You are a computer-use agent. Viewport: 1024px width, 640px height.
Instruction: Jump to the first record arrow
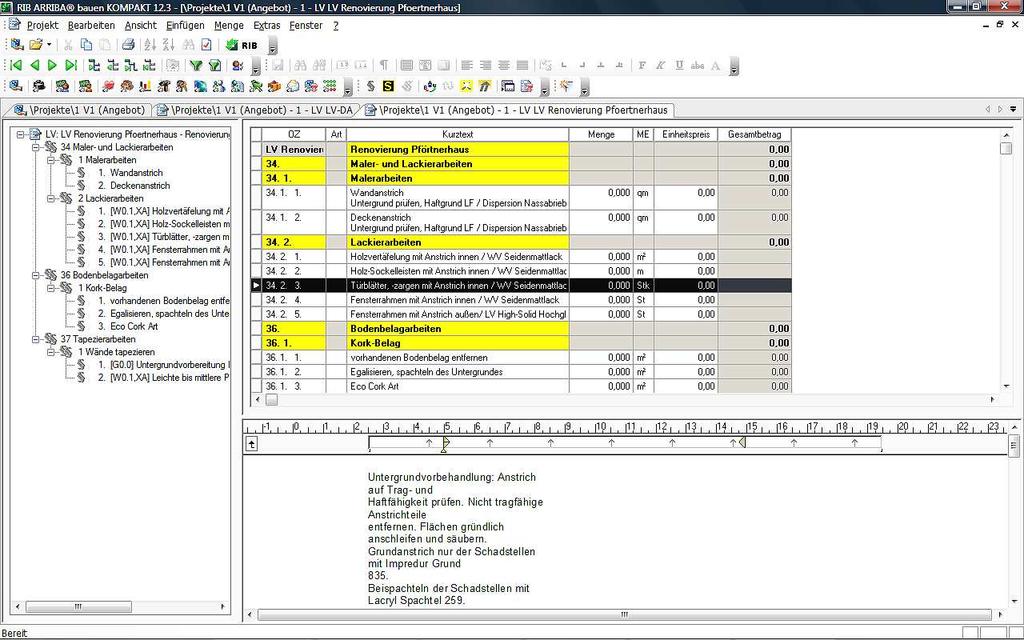point(16,65)
